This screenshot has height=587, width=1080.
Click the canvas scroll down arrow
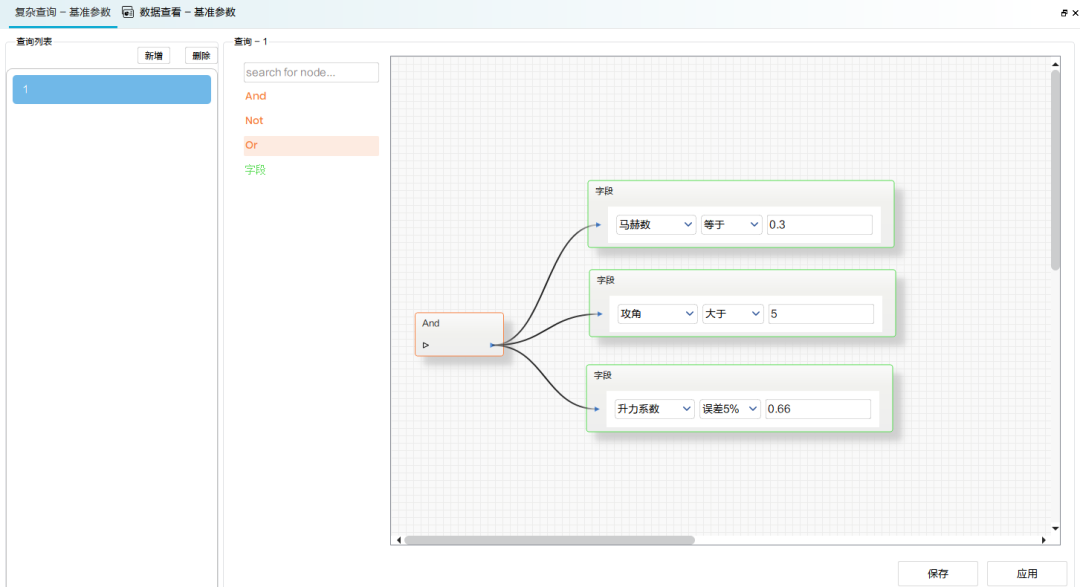click(x=1055, y=528)
